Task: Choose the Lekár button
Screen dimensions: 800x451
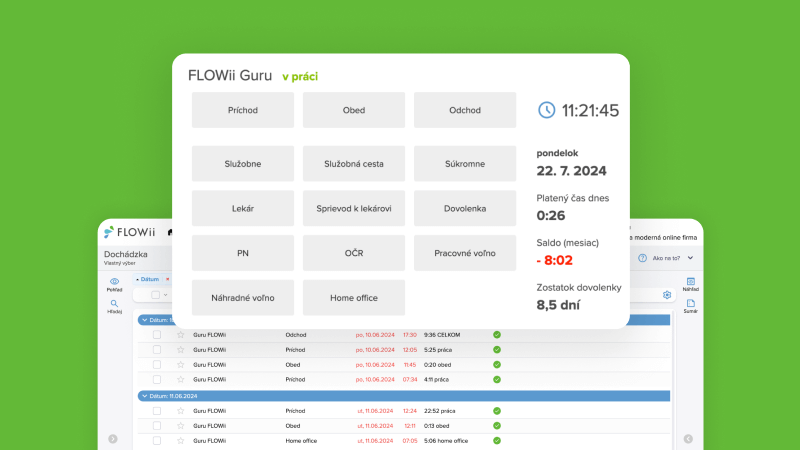Action: (x=243, y=208)
